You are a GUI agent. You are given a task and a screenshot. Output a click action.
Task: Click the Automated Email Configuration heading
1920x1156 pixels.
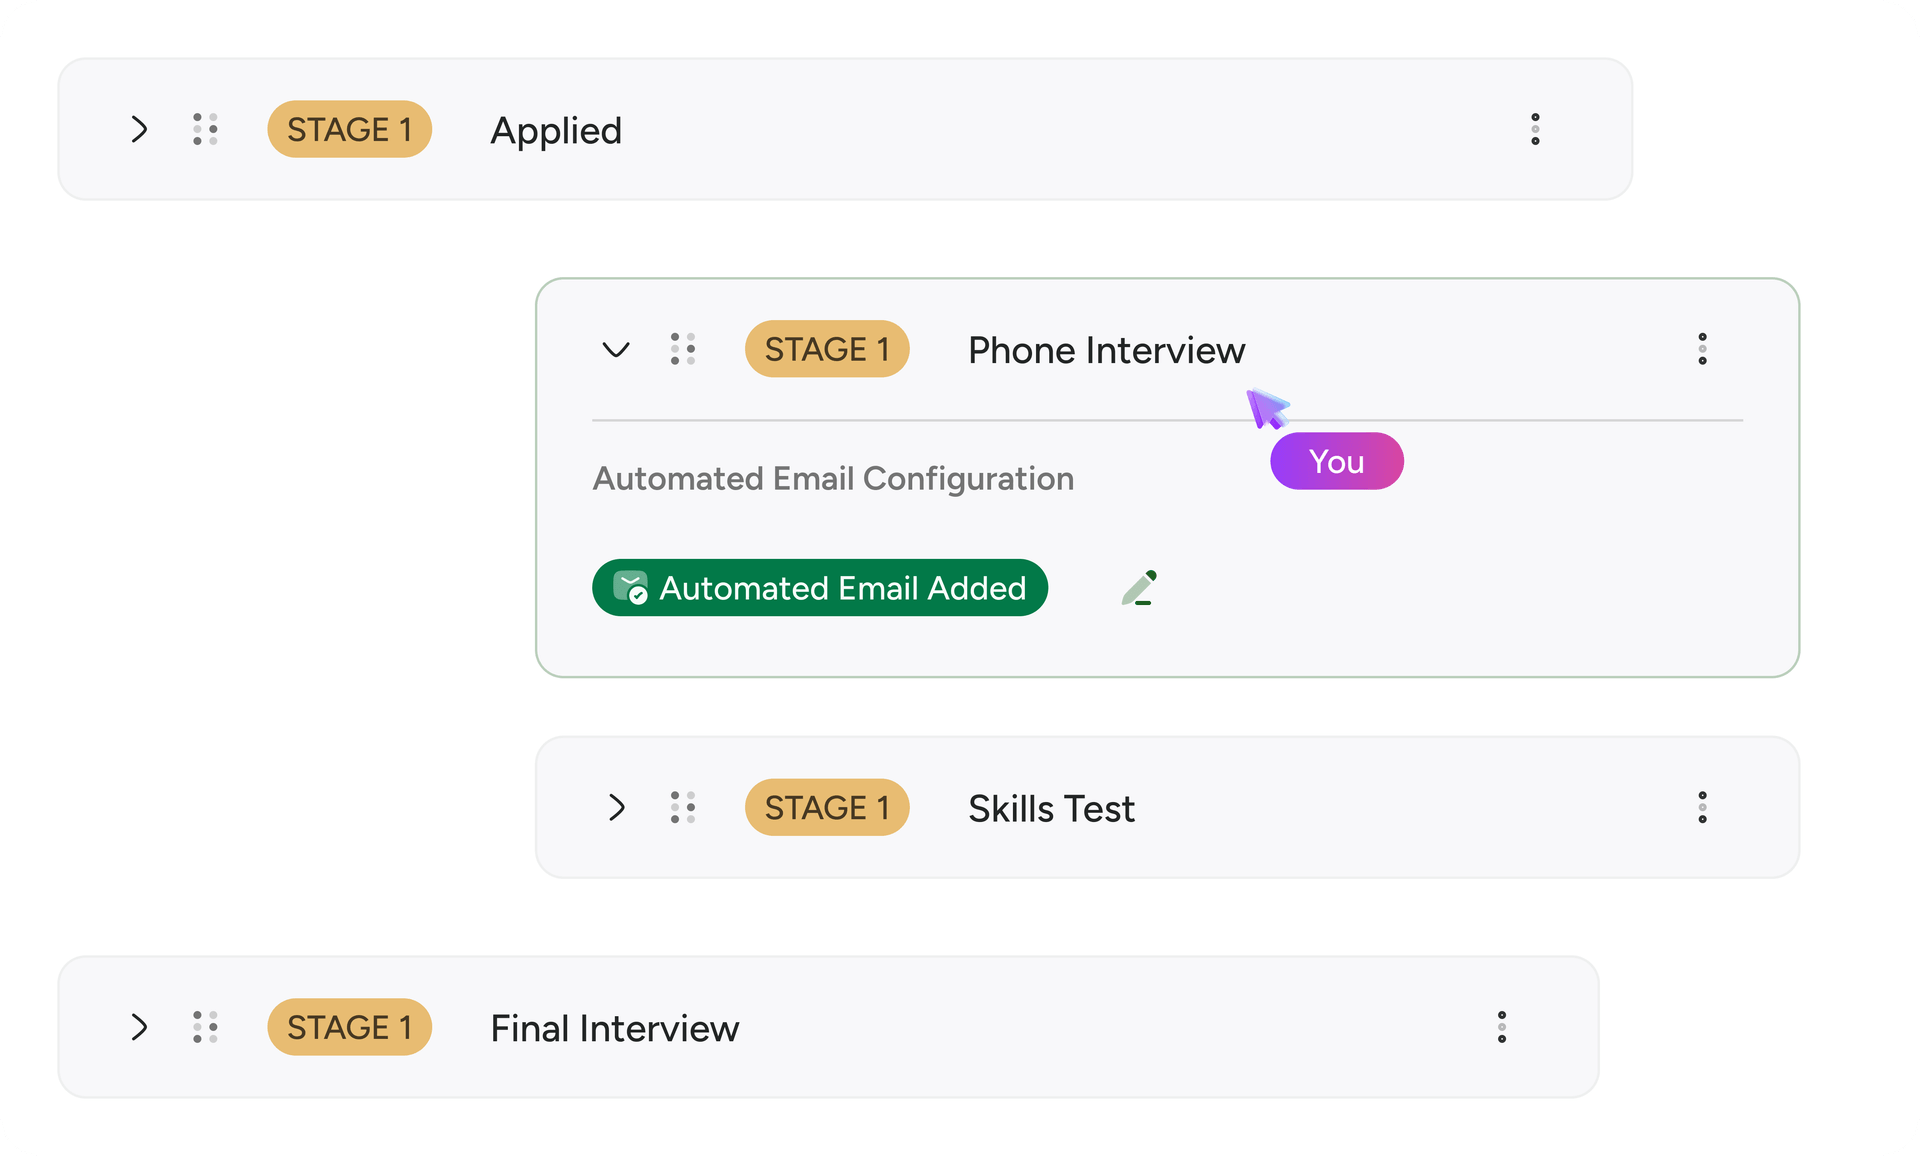point(833,479)
